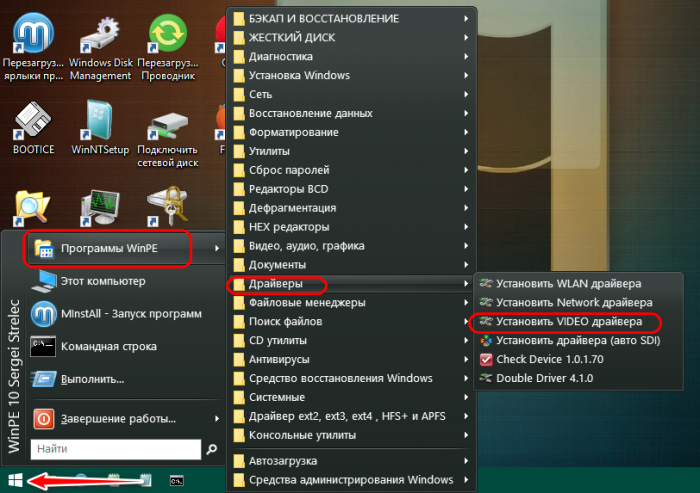Expand the БЭКАП И ВОССТАНОВЛЕНИЕ submenu arrow
Viewport: 700px width, 493px height.
(466, 18)
